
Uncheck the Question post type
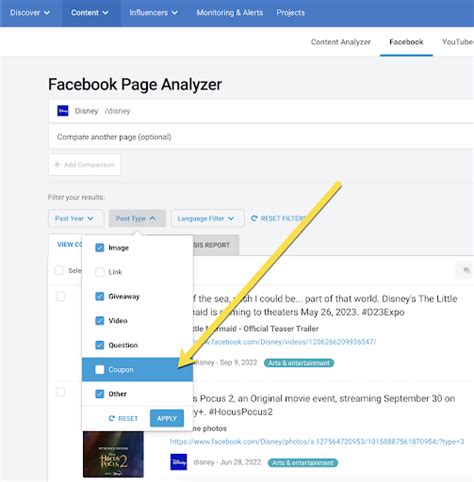pos(100,345)
